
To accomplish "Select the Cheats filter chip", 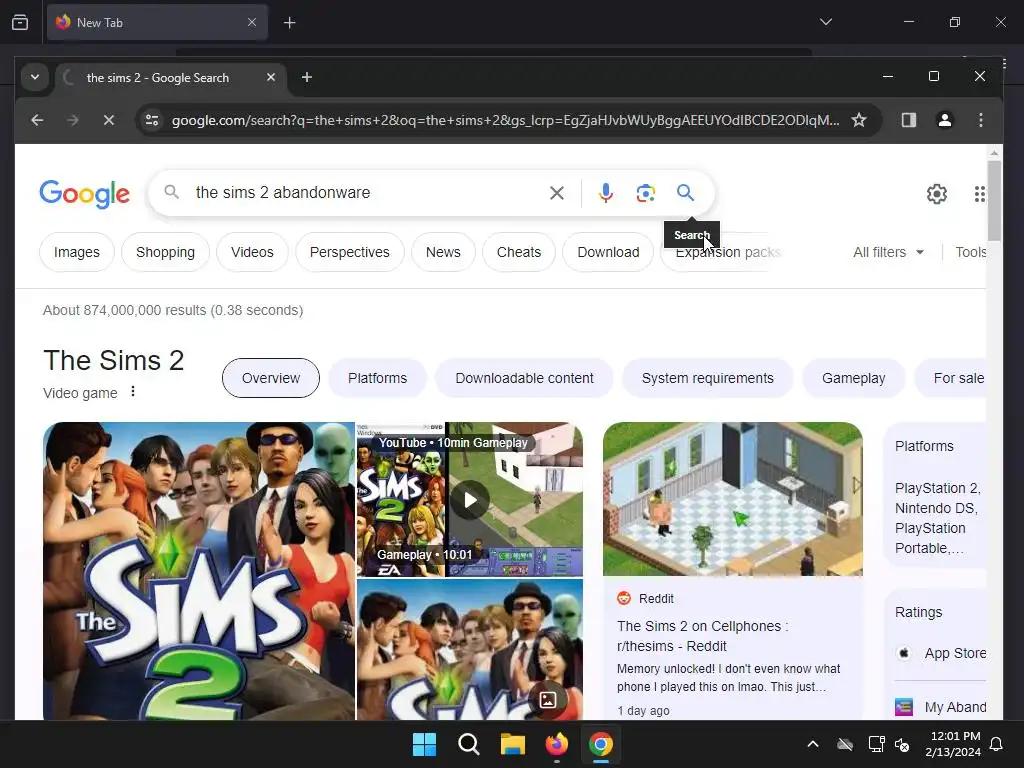I will pos(519,252).
